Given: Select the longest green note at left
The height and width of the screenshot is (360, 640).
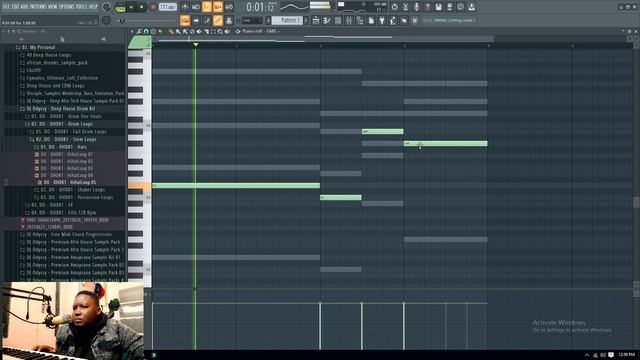Looking at the screenshot, I should coord(236,186).
